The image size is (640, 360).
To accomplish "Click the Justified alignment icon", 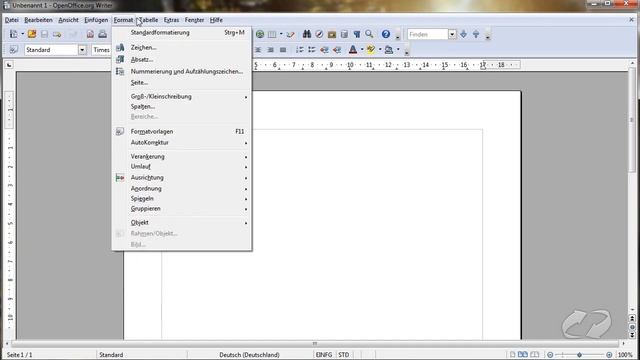I will pos(283,50).
